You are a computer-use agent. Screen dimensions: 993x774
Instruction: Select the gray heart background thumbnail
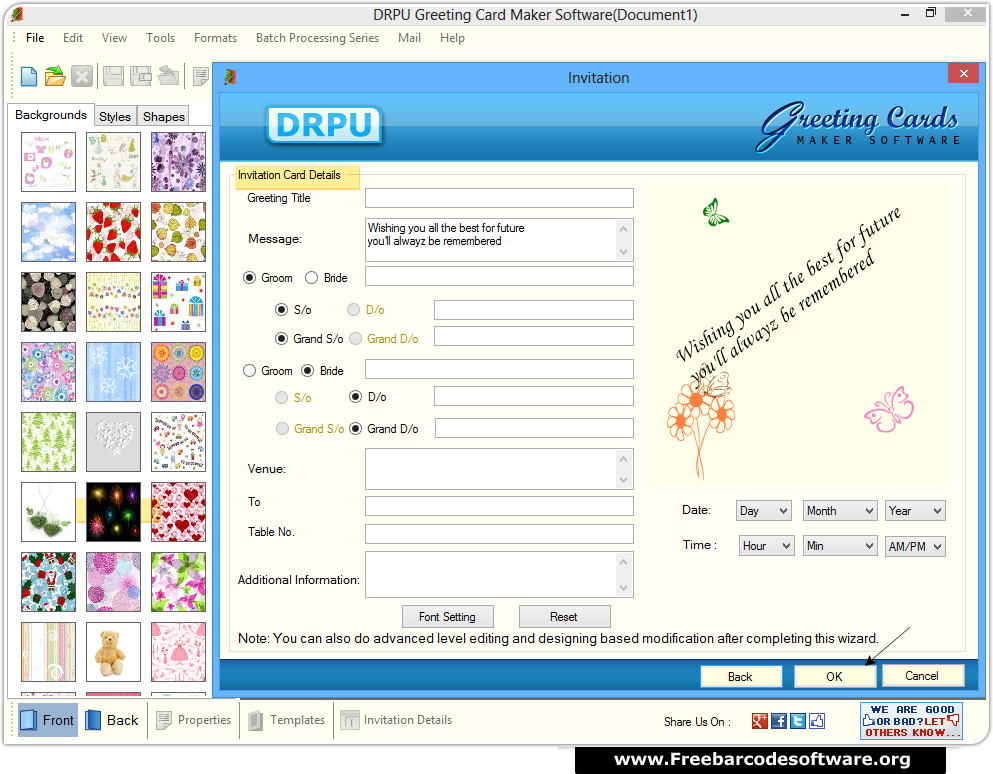[x=113, y=442]
